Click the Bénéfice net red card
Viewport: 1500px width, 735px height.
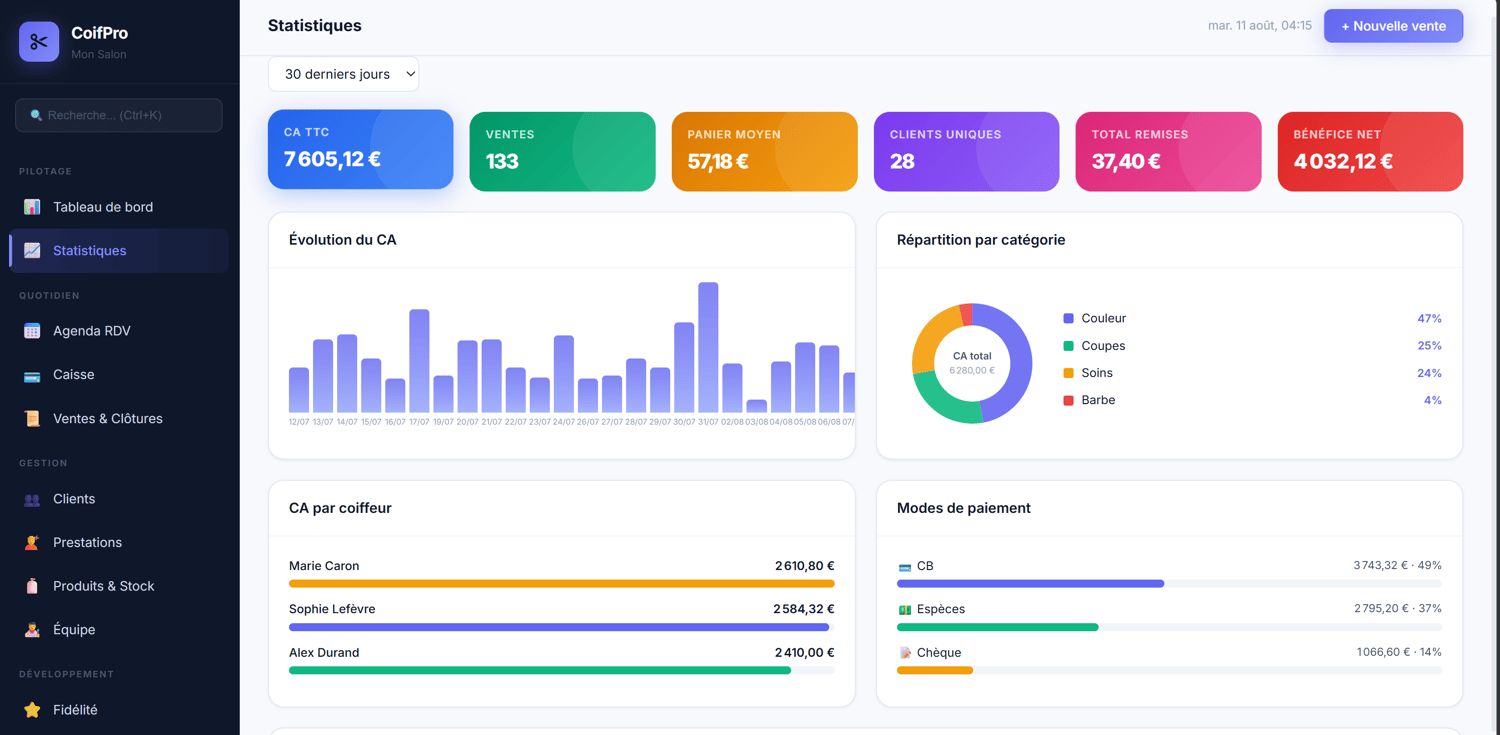[1370, 151]
